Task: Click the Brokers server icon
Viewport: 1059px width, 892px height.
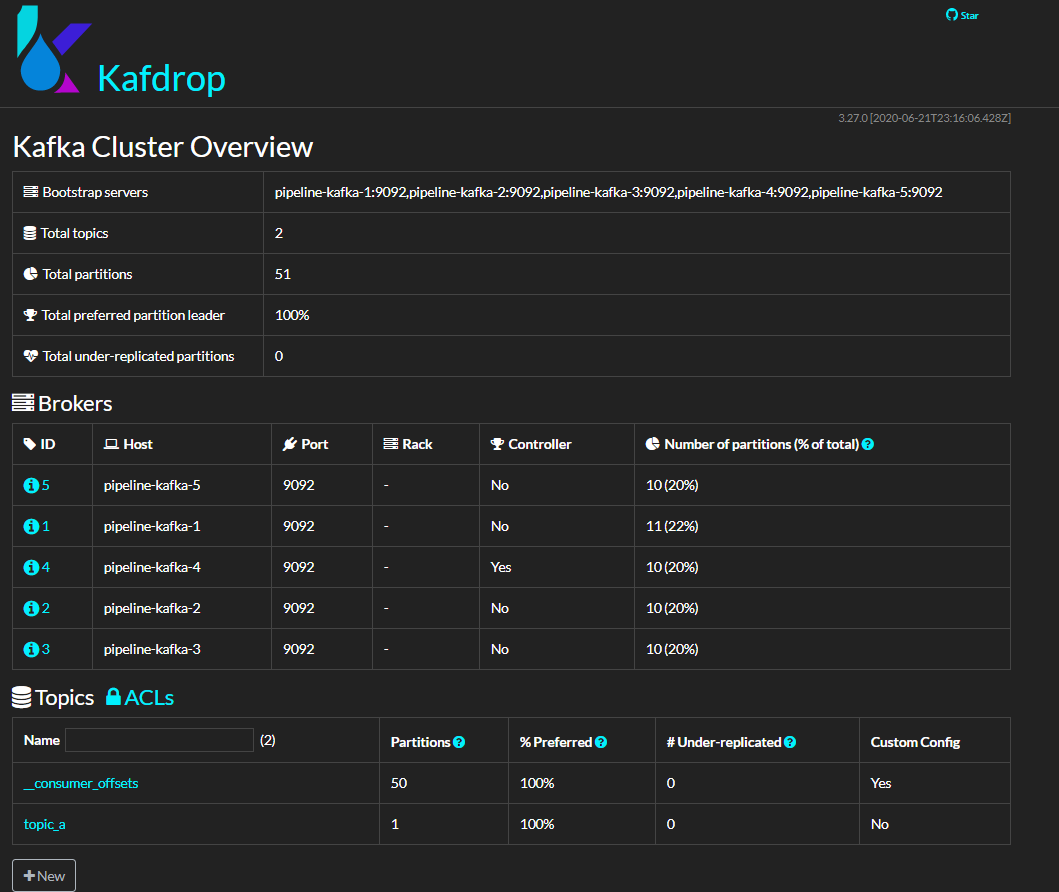Action: click(x=23, y=403)
